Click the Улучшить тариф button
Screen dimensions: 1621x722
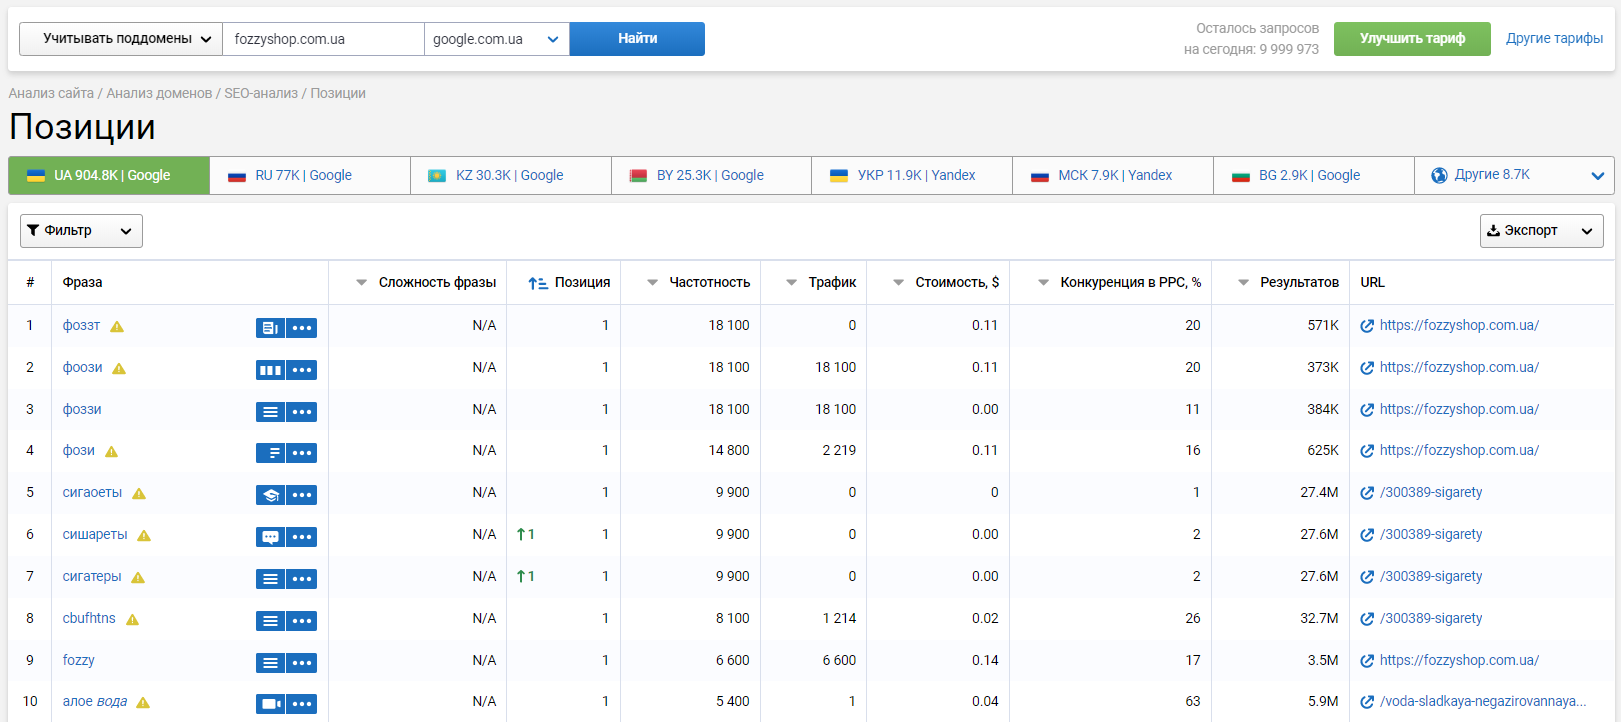click(1411, 39)
